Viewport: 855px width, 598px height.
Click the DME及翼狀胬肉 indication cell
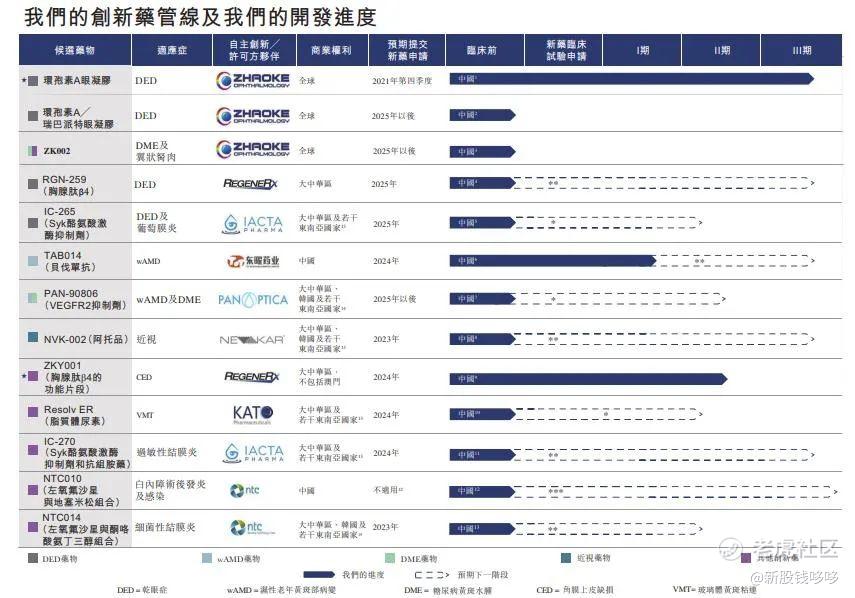155,151
